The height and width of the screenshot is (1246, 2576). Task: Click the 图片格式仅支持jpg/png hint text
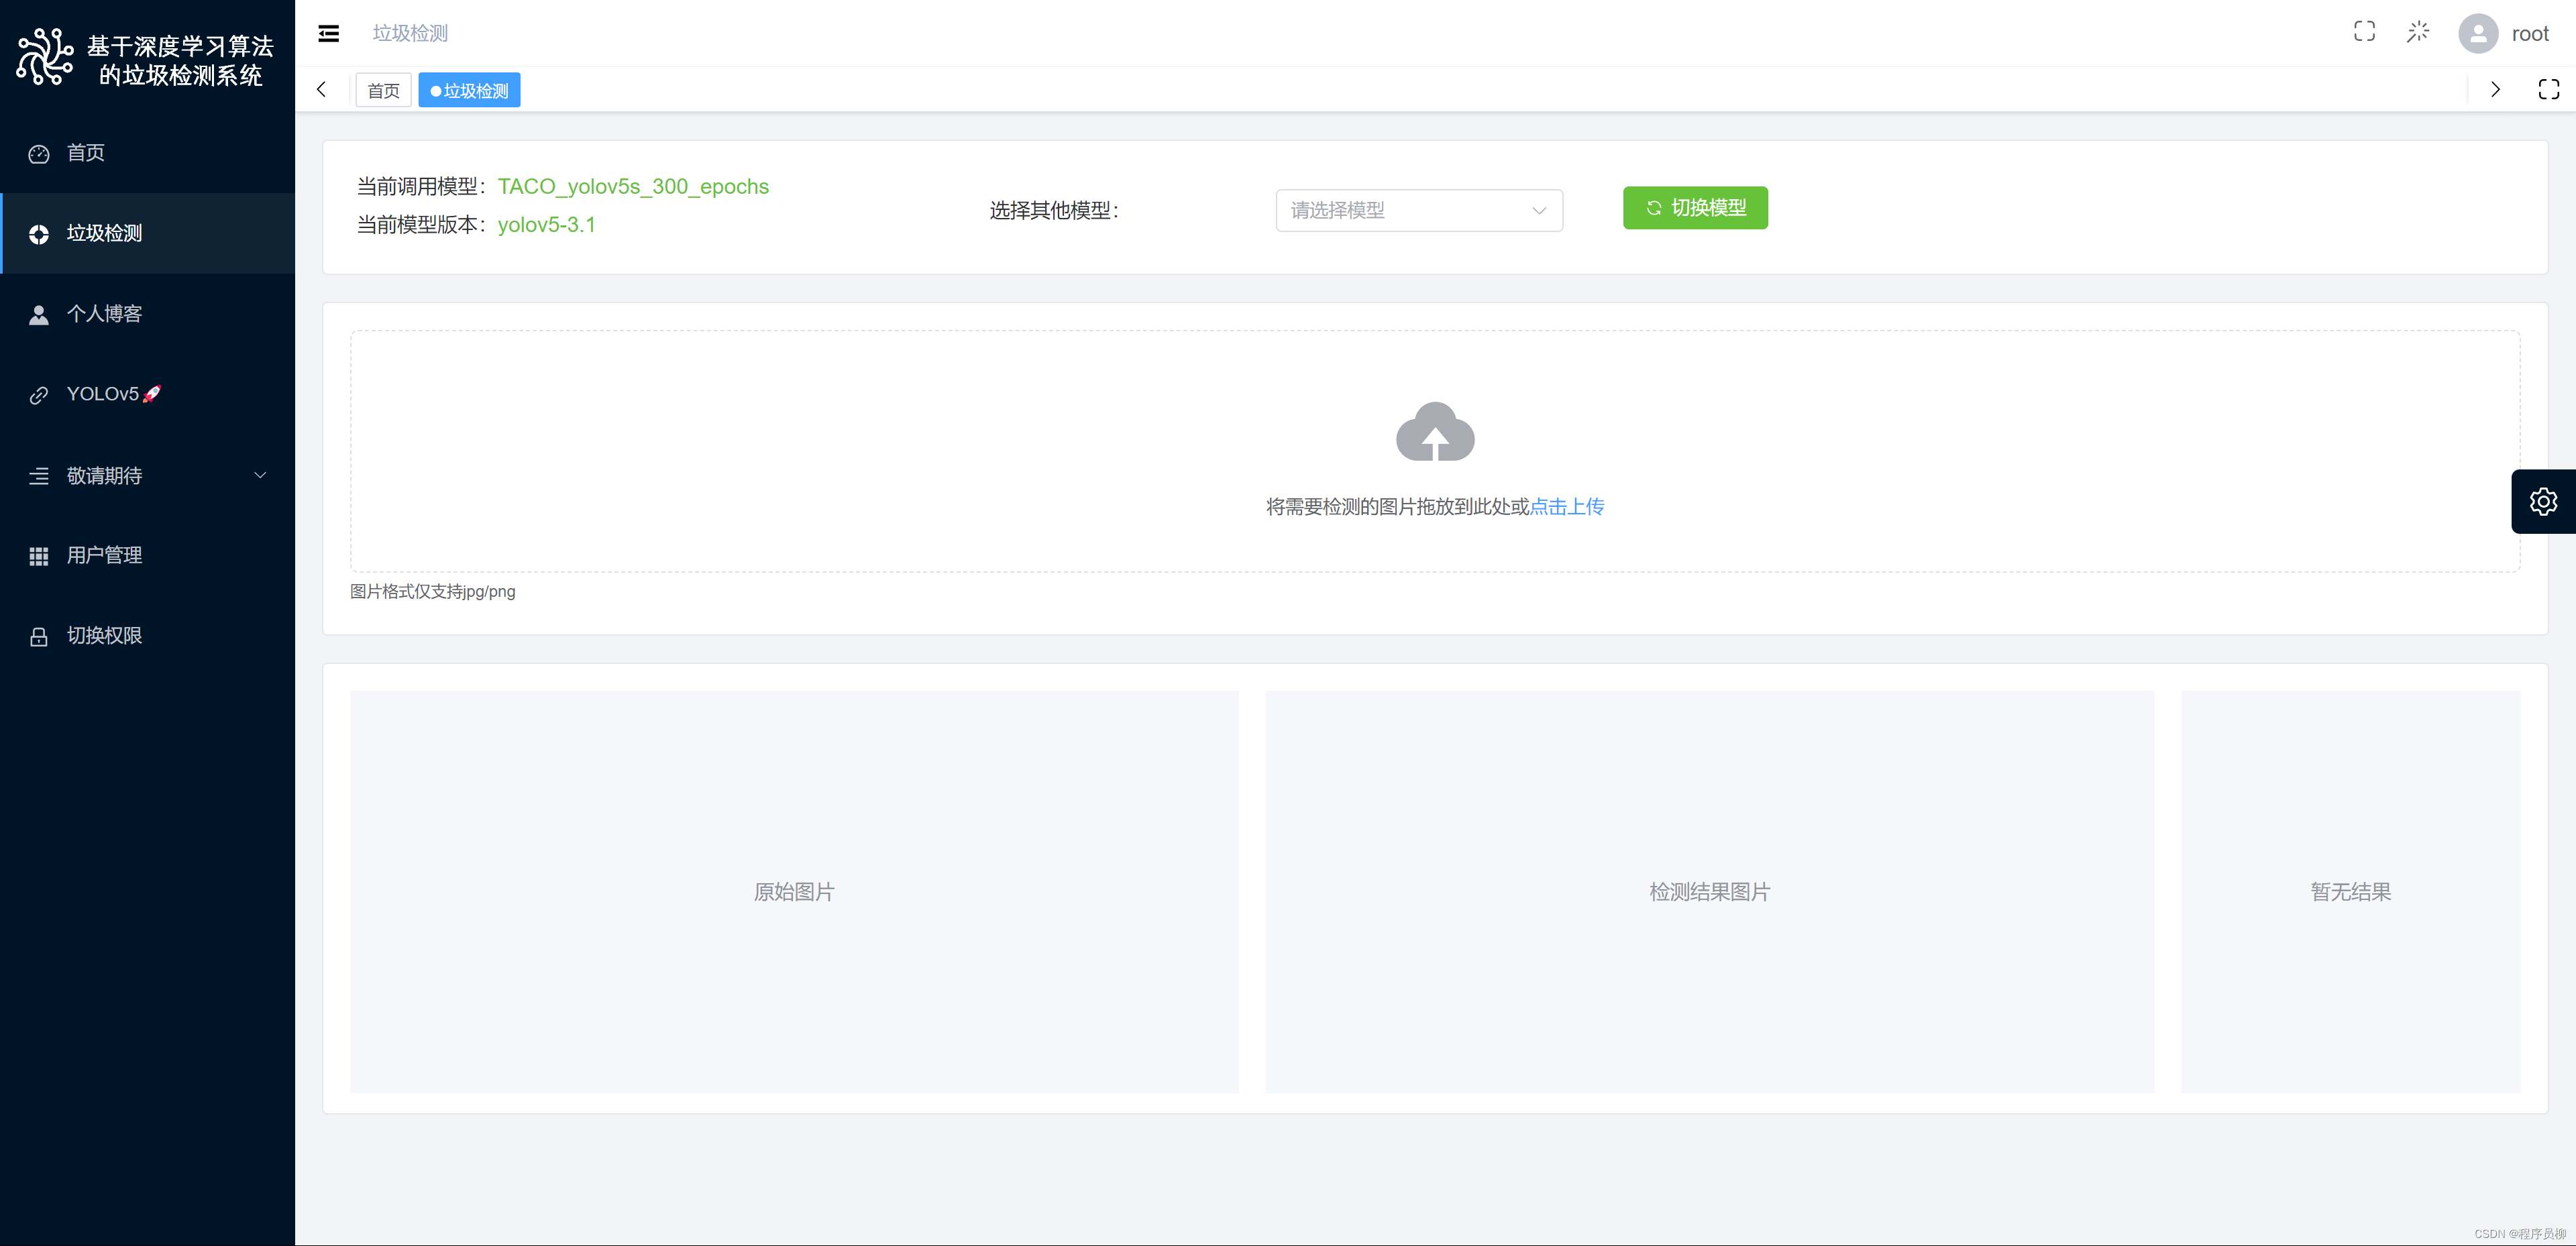pos(433,592)
